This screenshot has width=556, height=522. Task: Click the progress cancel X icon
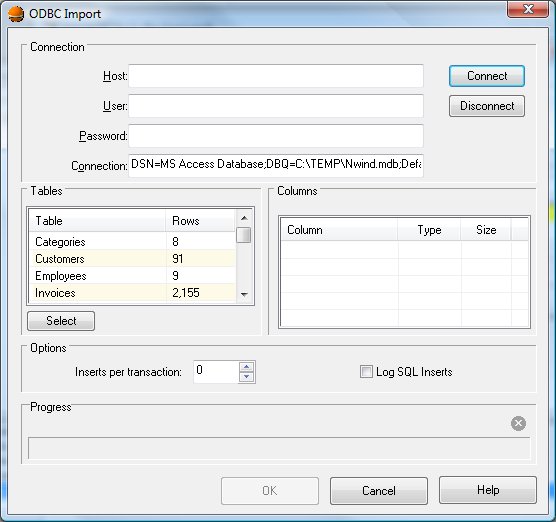click(518, 423)
